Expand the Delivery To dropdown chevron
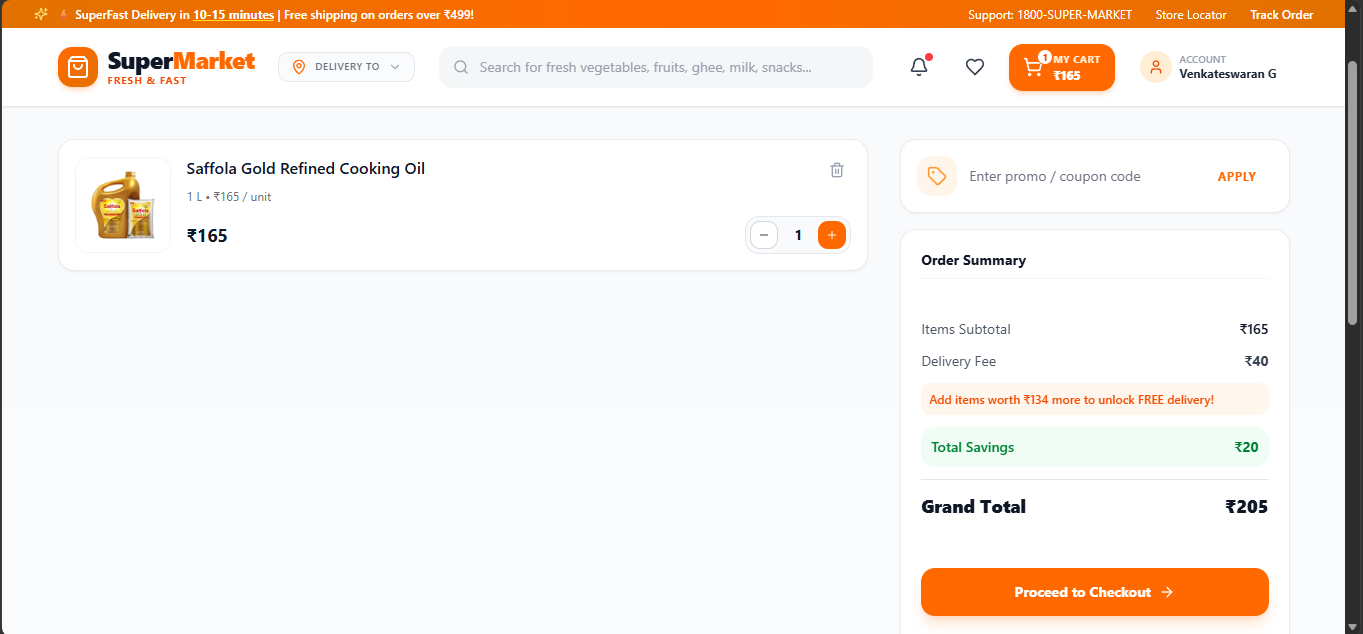Screen dimensions: 1363x634 tap(395, 67)
